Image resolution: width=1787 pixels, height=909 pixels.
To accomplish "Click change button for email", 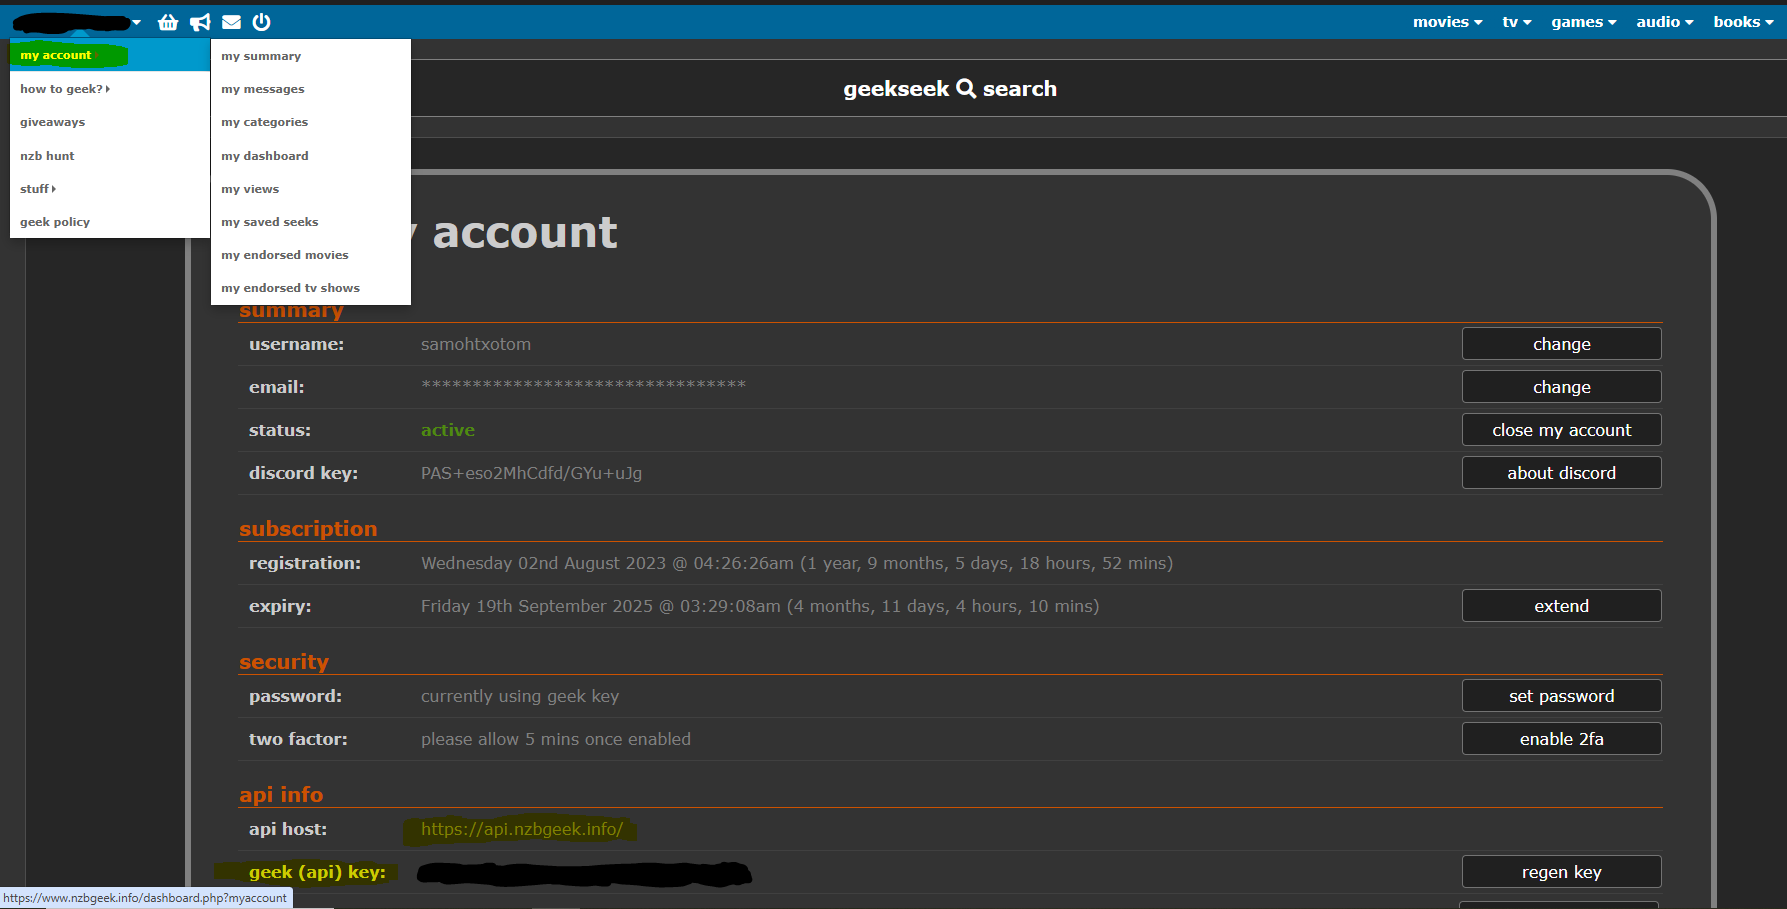I will (x=1561, y=387).
